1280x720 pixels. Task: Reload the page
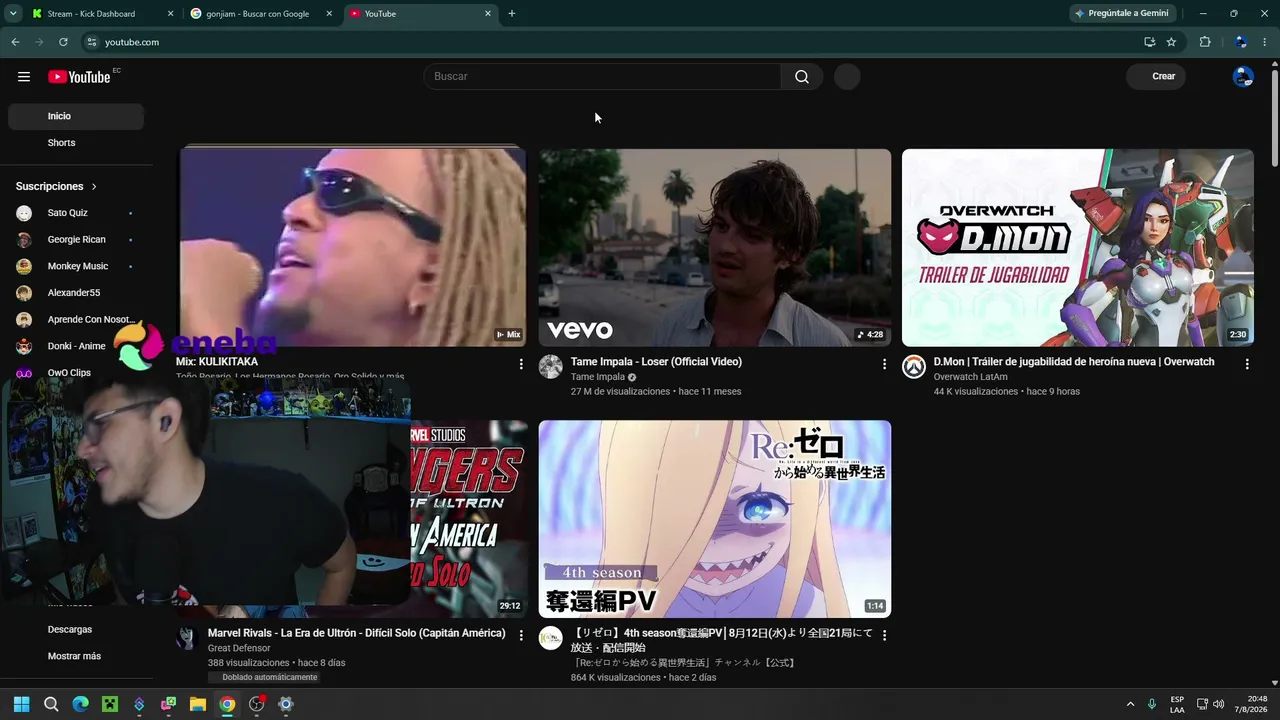click(x=63, y=42)
